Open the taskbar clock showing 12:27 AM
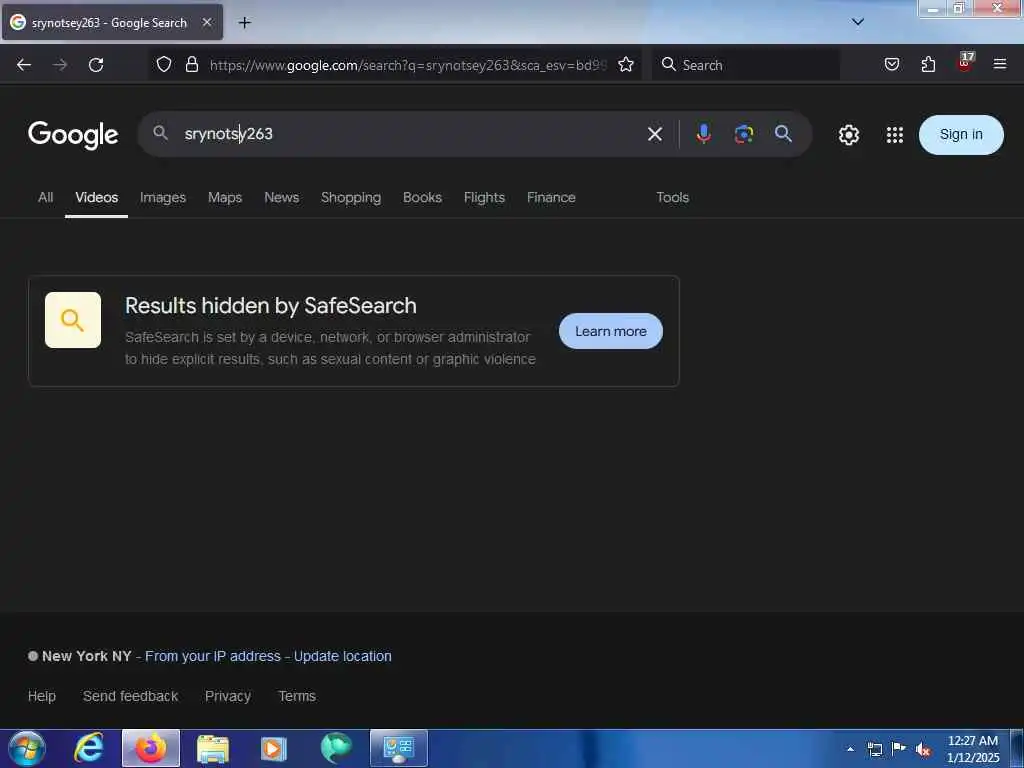The height and width of the screenshot is (768, 1024). point(973,749)
